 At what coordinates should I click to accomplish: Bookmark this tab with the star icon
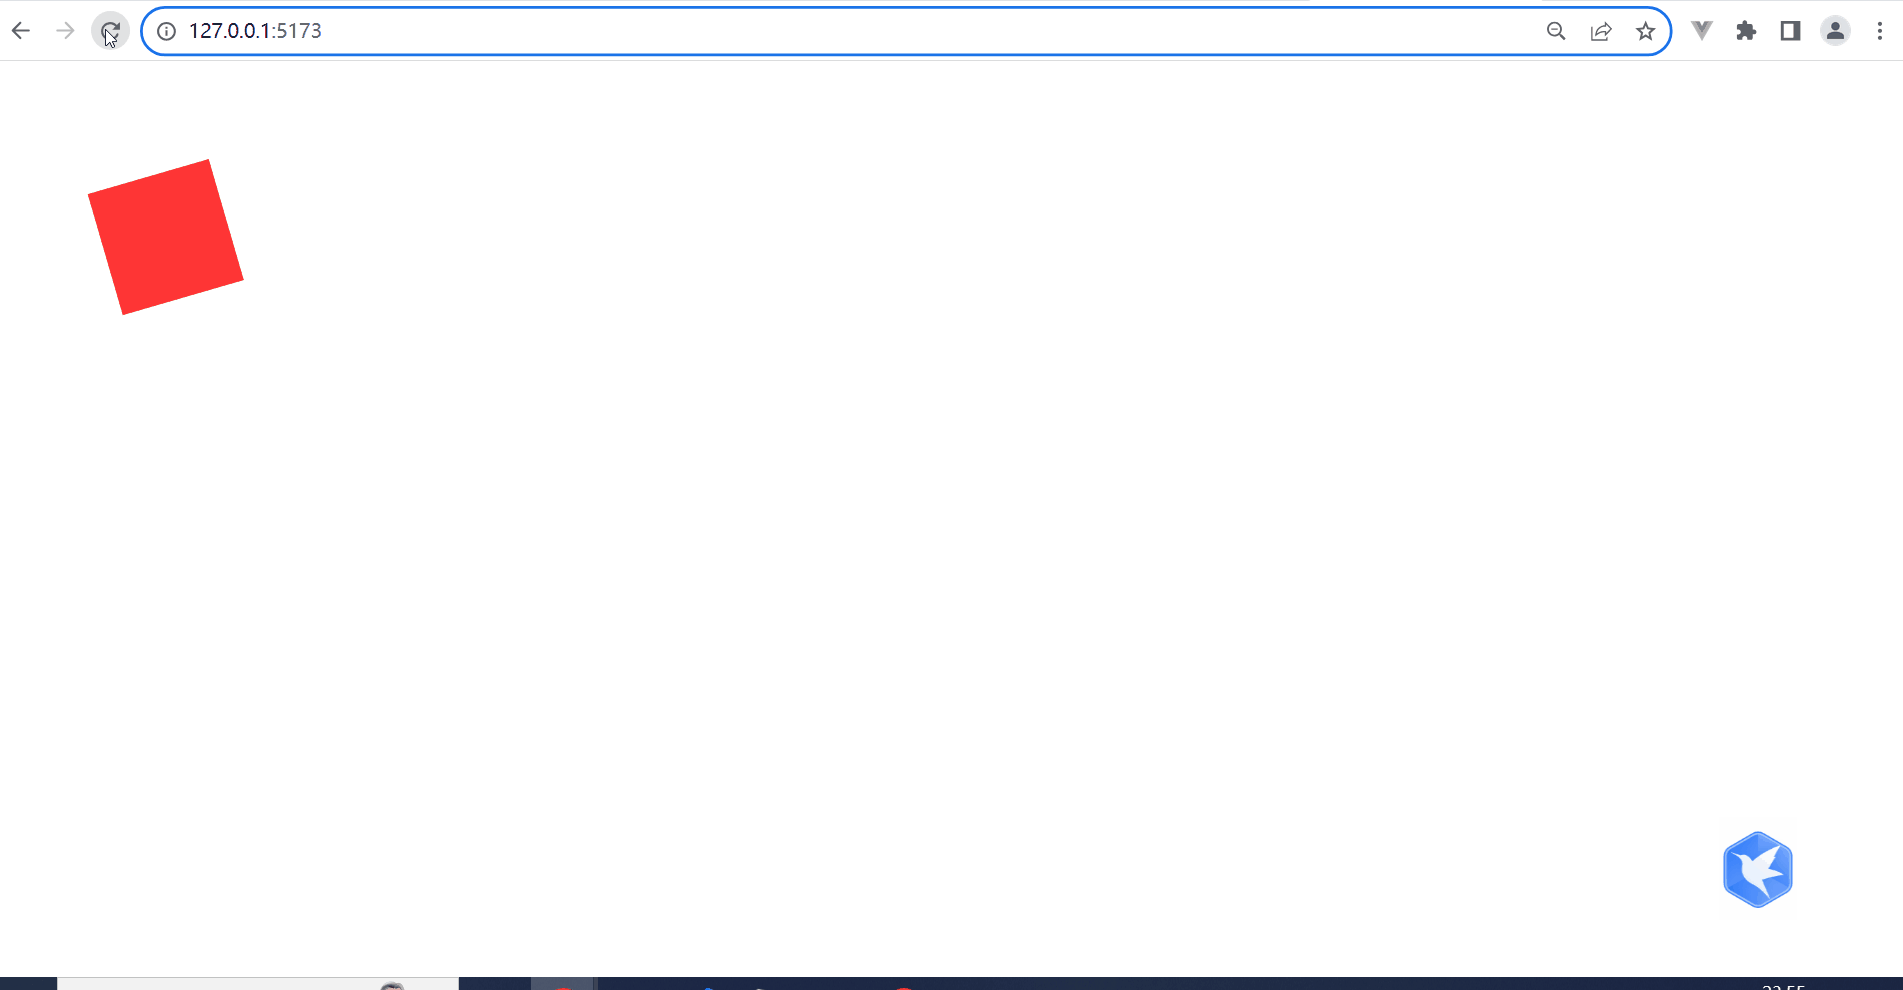[1646, 31]
